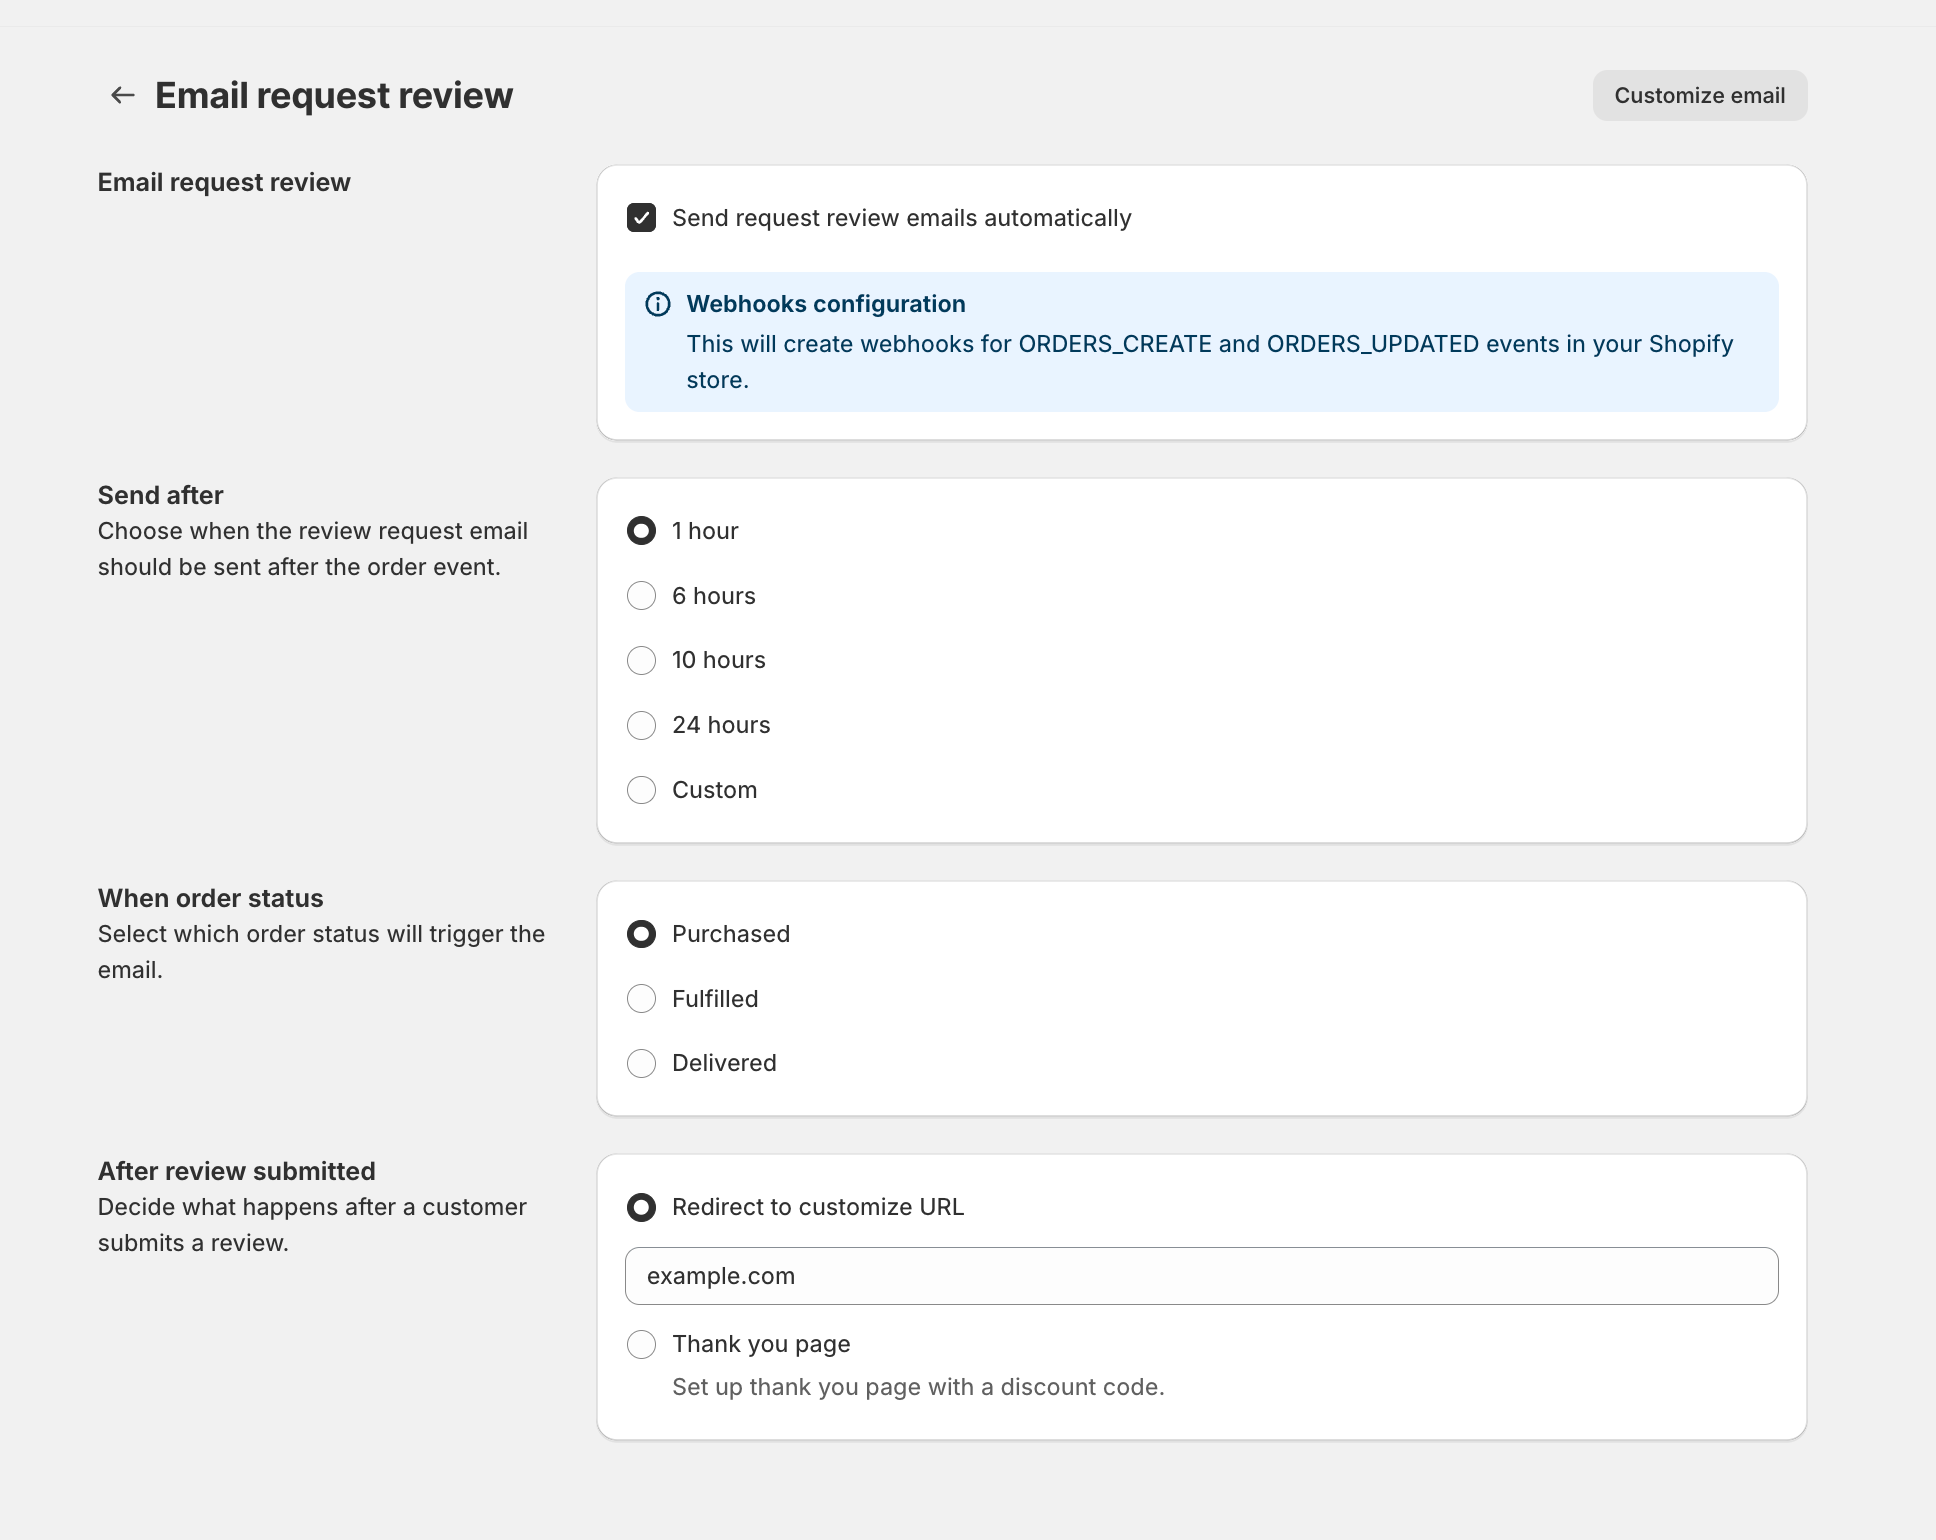Select Delivered order status
Image resolution: width=1936 pixels, height=1540 pixels.
(641, 1063)
